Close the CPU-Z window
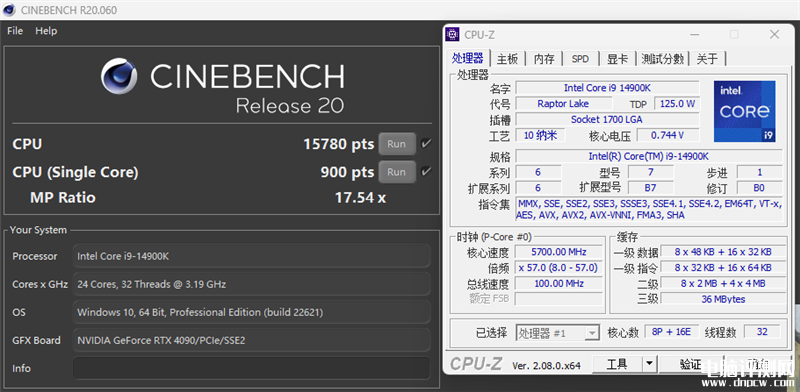800x392 pixels. 774,34
